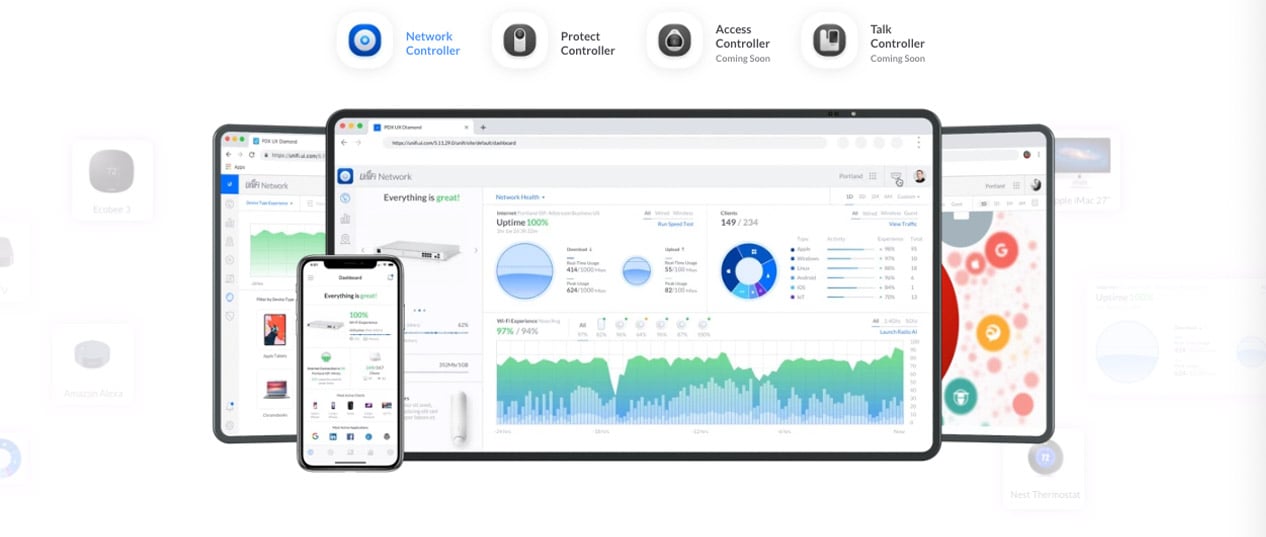Expand the Network Health dropdown
Image resolution: width=1266 pixels, height=537 pixels.
pos(521,197)
